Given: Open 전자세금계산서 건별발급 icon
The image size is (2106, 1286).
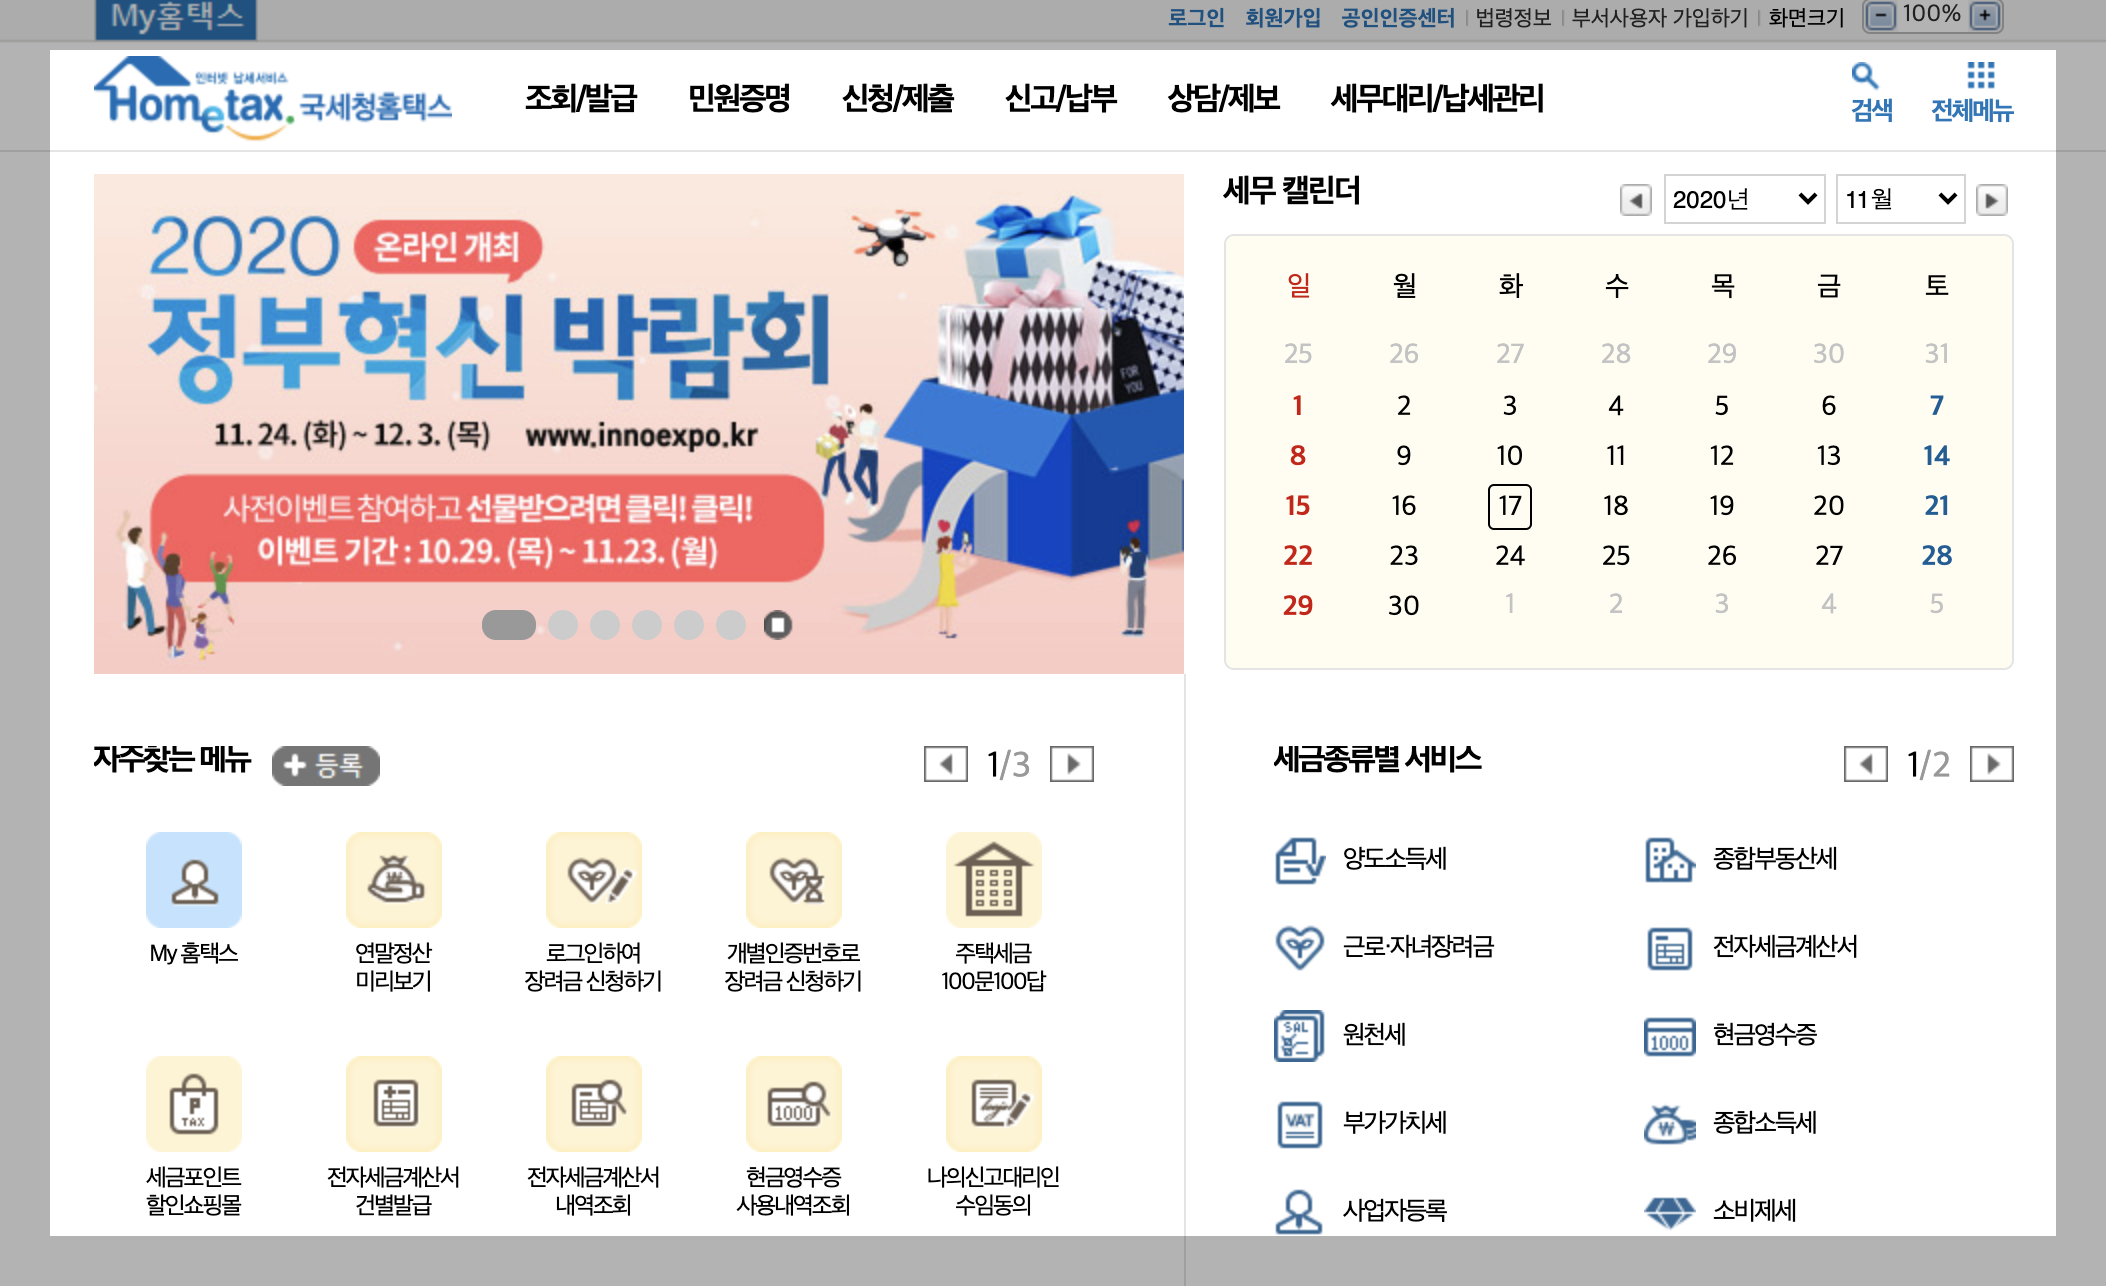Looking at the screenshot, I should click(x=394, y=1104).
